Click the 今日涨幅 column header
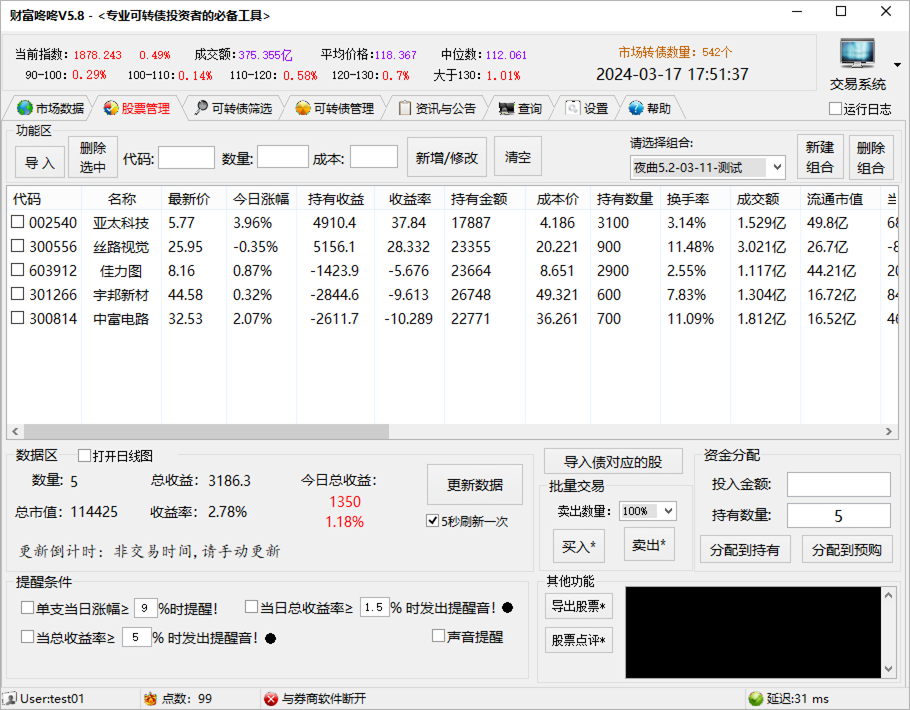This screenshot has width=910, height=710. (261, 199)
